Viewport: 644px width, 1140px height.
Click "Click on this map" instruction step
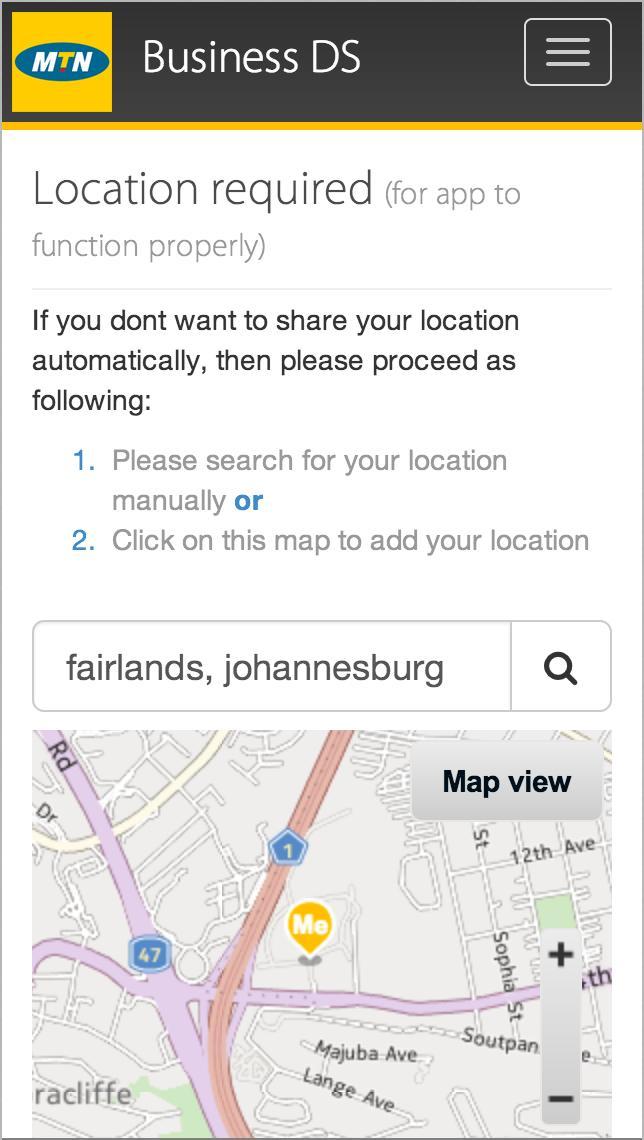[350, 540]
